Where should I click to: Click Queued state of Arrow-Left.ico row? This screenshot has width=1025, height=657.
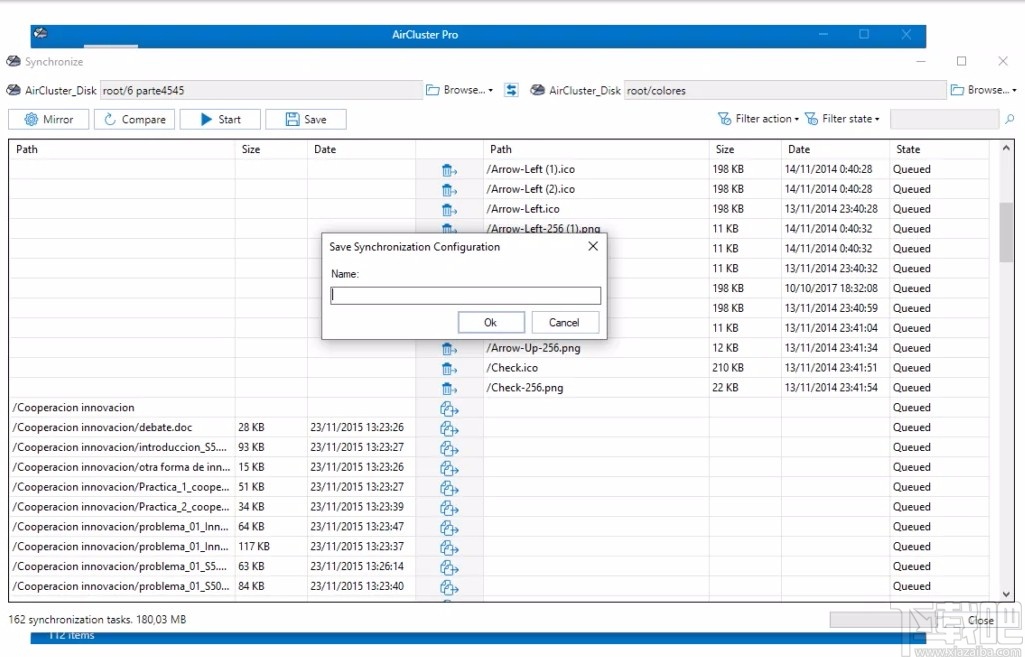[911, 209]
